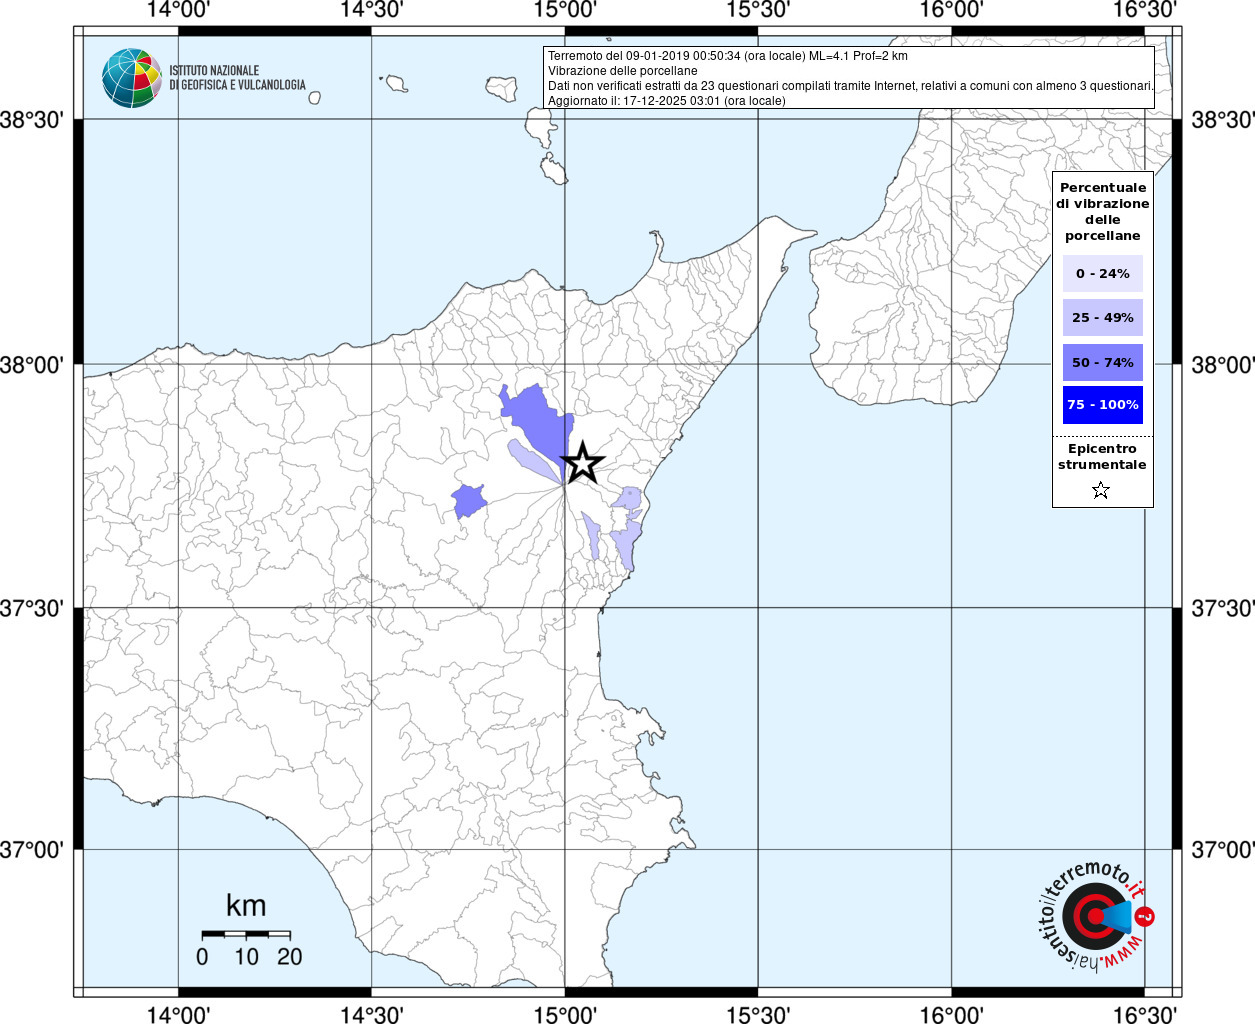This screenshot has width=1255, height=1024.
Task: Click the 'Aggiornato il: 17-12-2025' line
Action: pyautogui.click(x=666, y=101)
